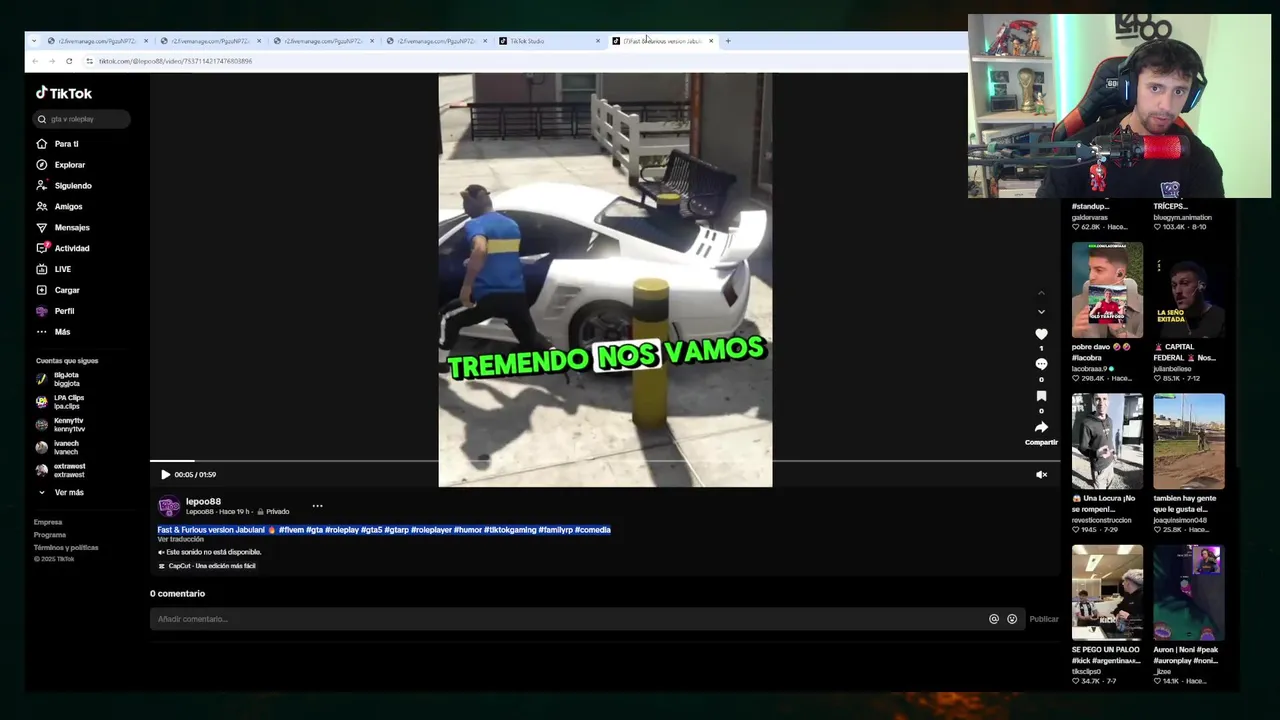Click the Añadir comentario field
The image size is (1280, 720).
570,619
